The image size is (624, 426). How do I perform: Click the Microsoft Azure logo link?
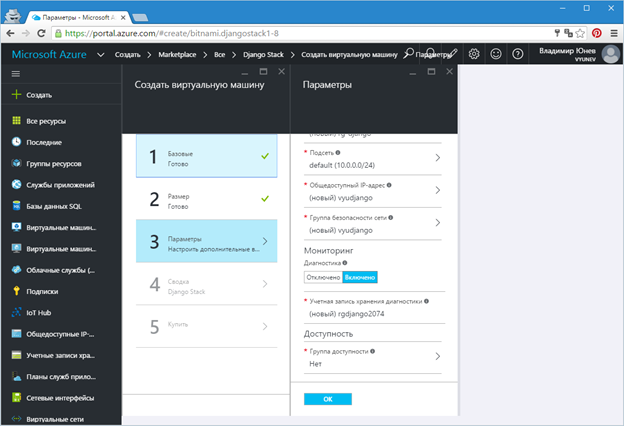click(49, 55)
